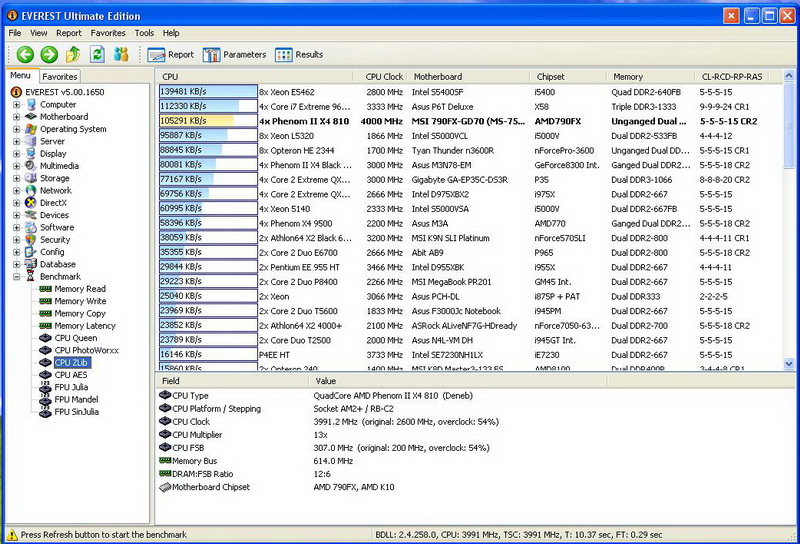The height and width of the screenshot is (544, 800).
Task: Open the Parameters toolbar button
Action: 235,55
